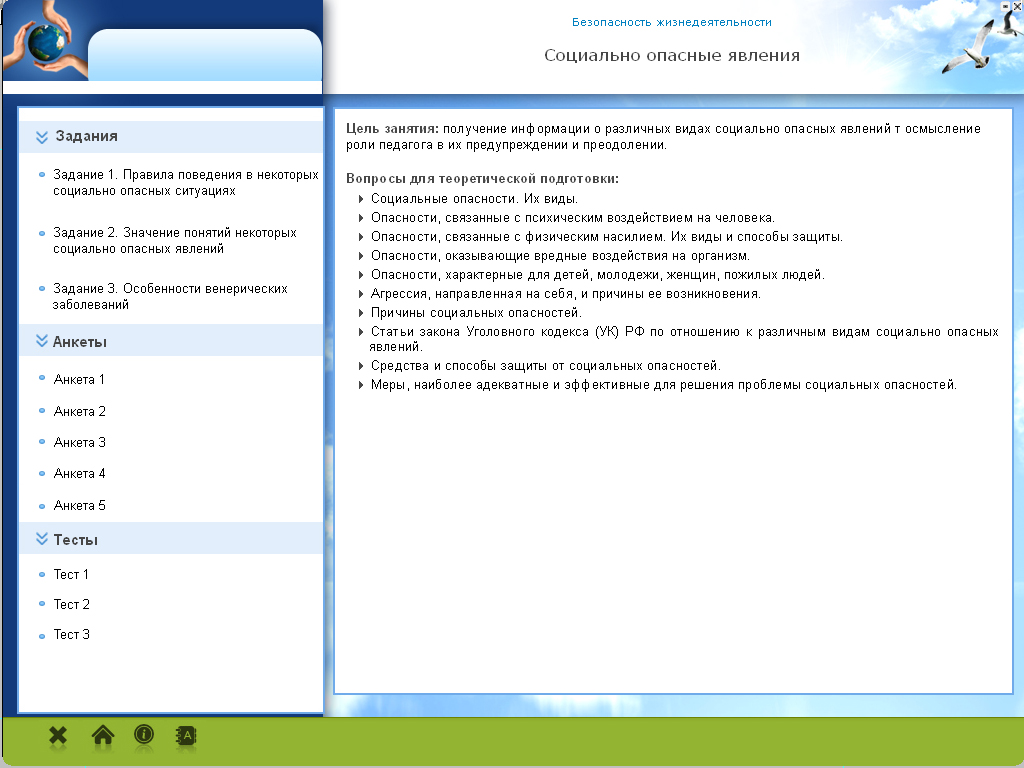
Task: Open Задание 3 Особенности венерических заболеваний
Action: (x=170, y=296)
